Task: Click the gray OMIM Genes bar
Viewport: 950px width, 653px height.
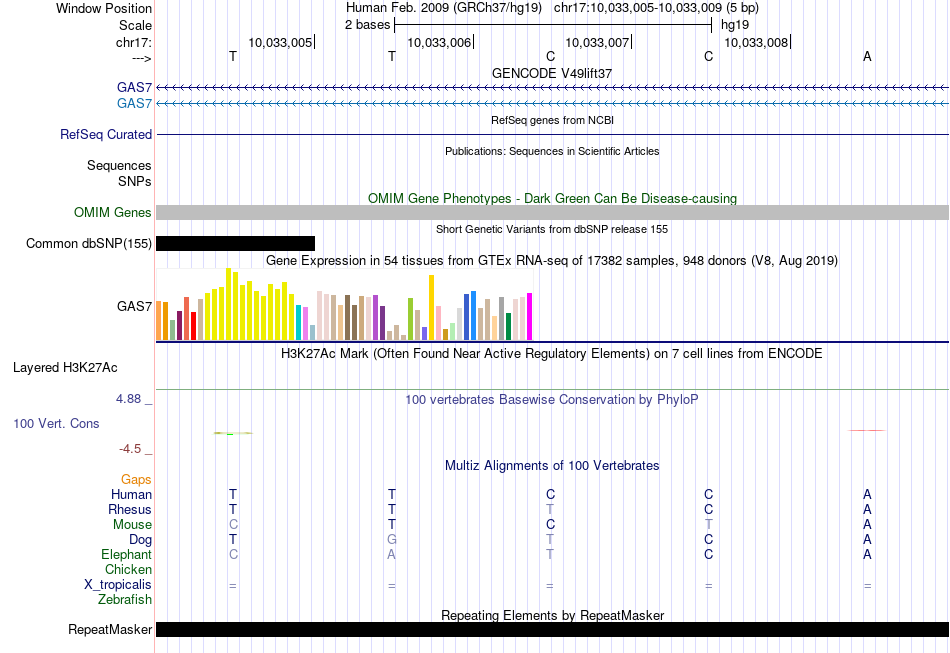Action: click(552, 213)
